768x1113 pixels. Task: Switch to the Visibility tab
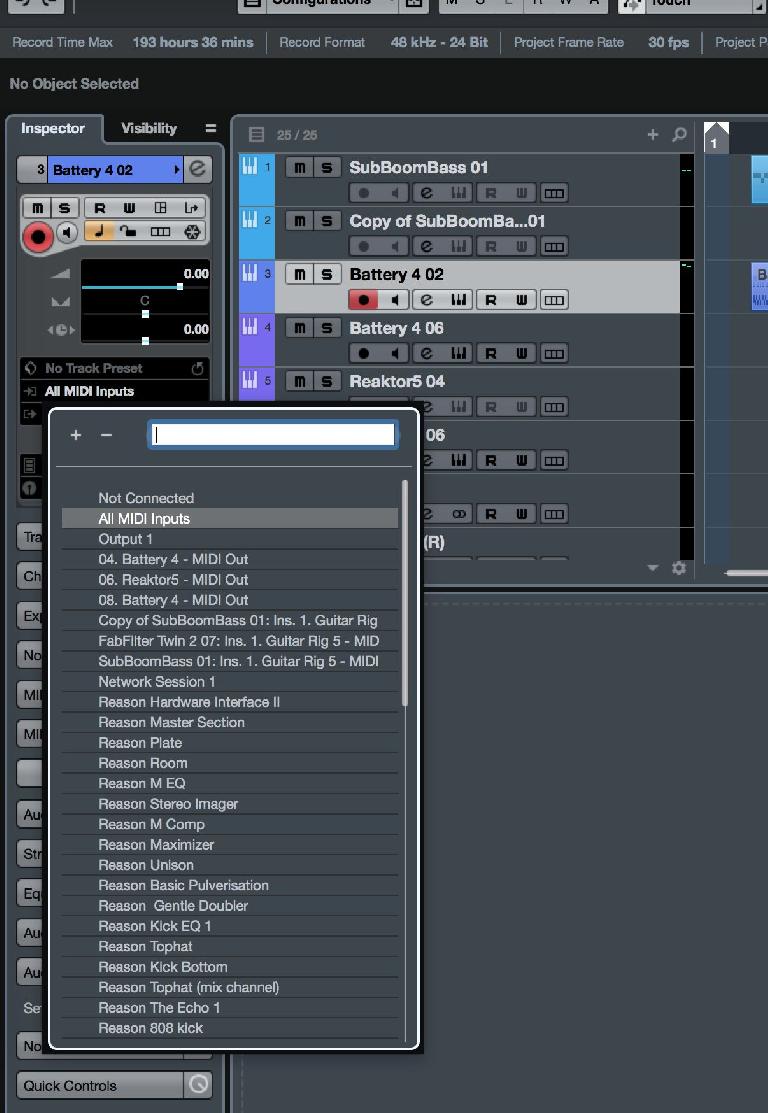click(148, 128)
